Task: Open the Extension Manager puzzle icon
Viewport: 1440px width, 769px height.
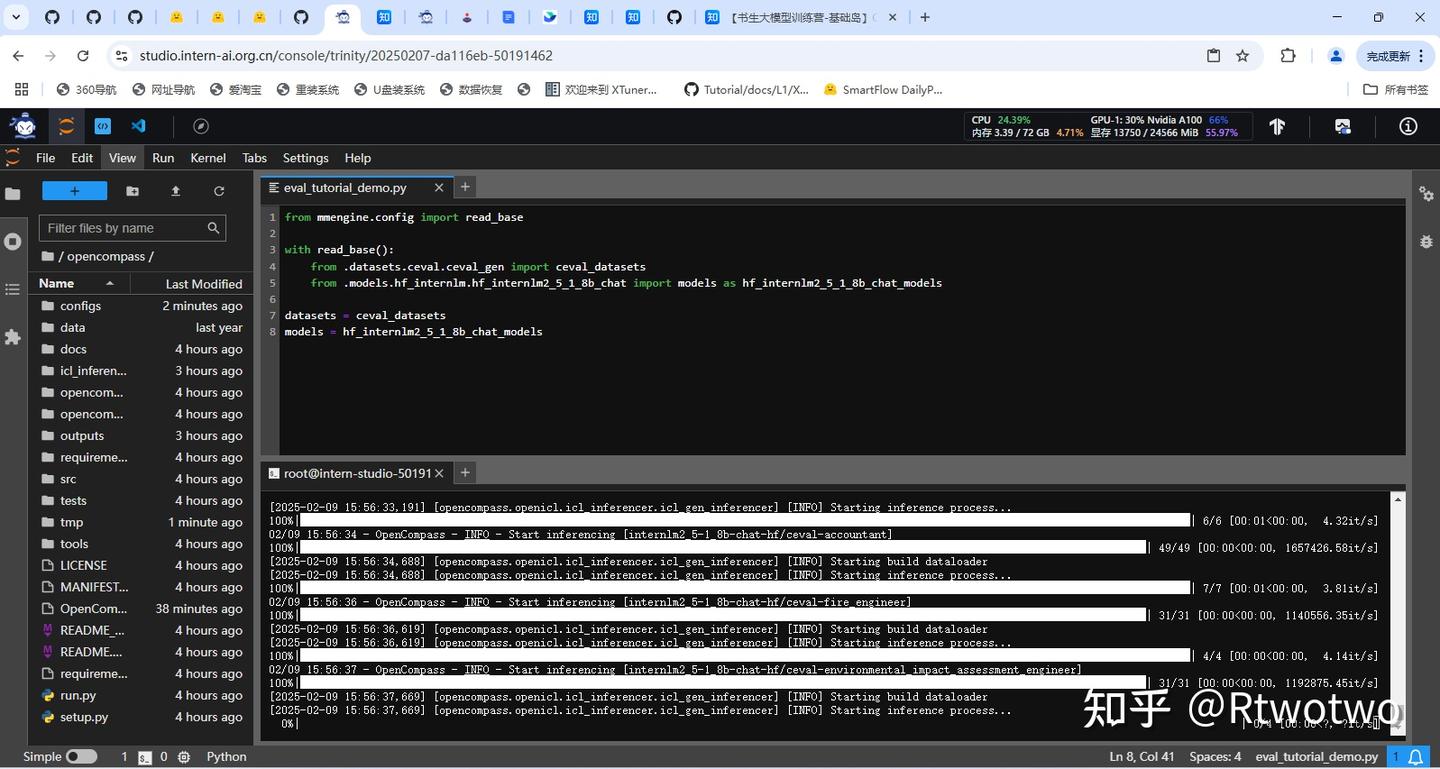Action: (x=13, y=337)
